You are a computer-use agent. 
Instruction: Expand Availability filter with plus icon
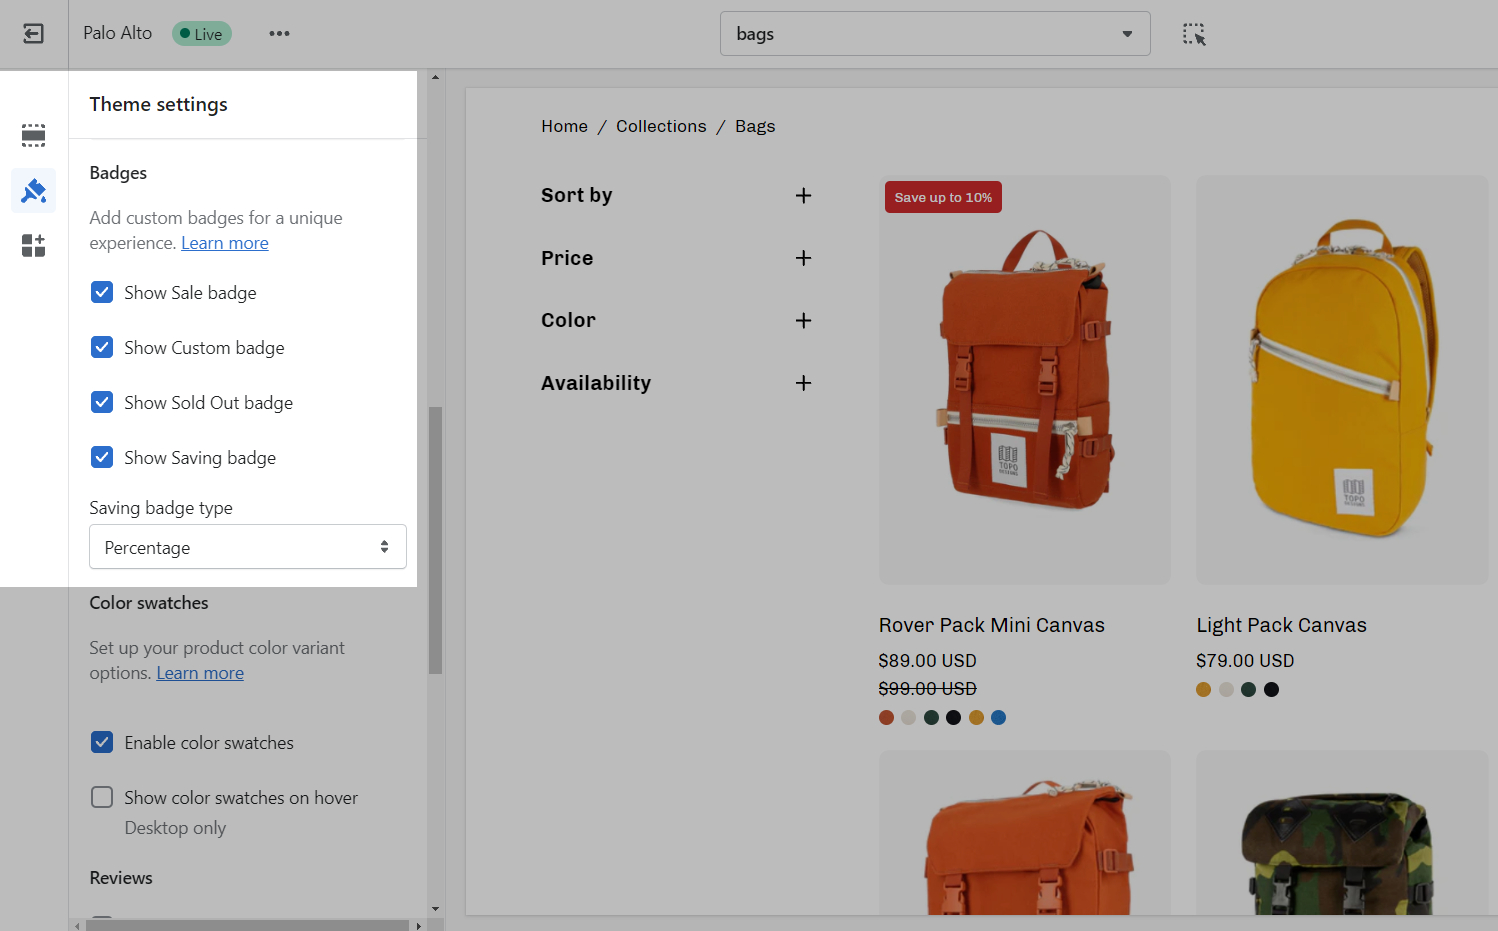click(803, 383)
